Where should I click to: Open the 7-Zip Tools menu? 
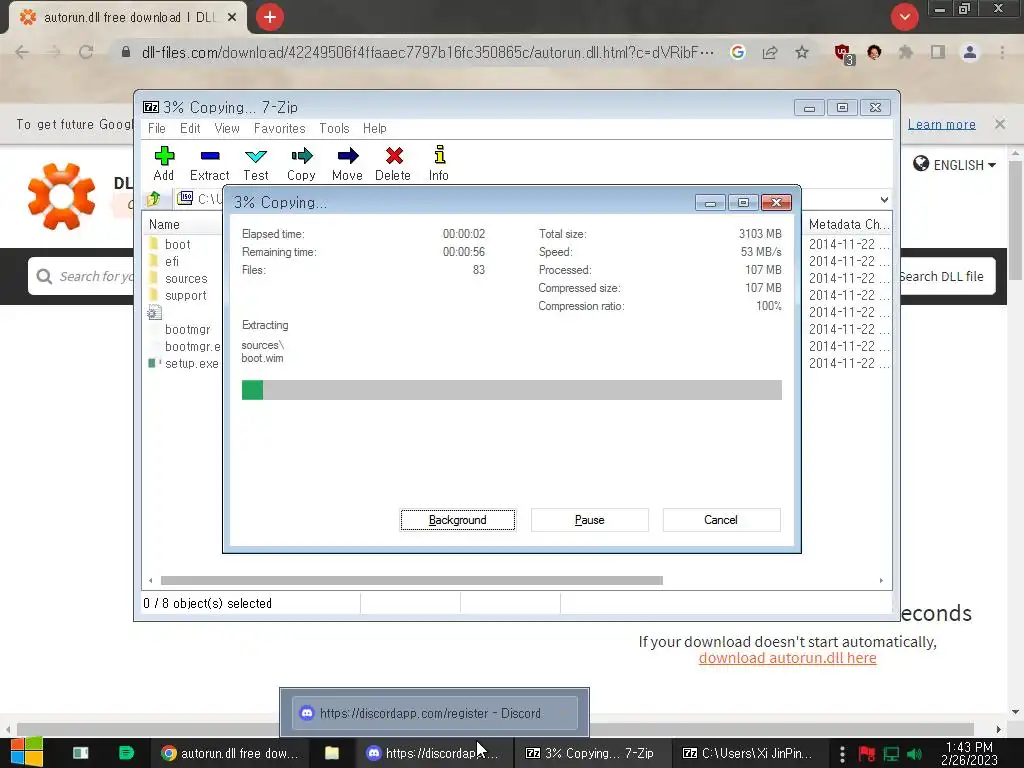(x=334, y=128)
